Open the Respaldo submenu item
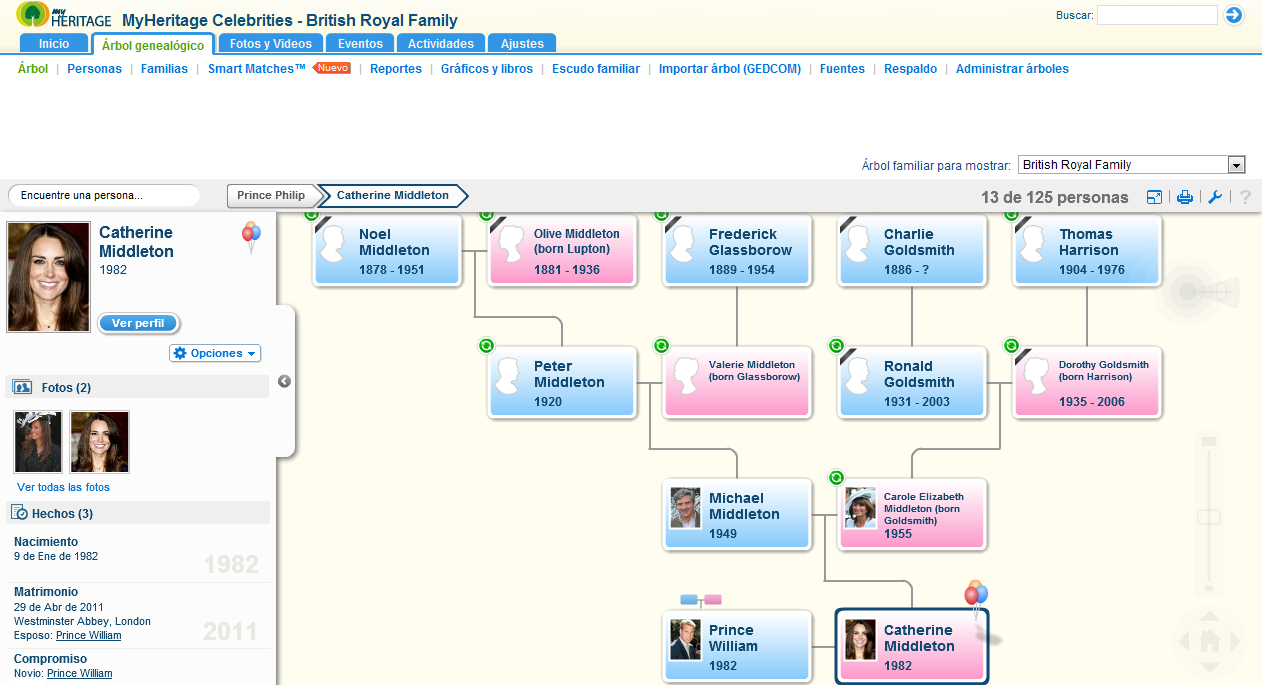Viewport: 1262px width, 685px height. tap(911, 69)
